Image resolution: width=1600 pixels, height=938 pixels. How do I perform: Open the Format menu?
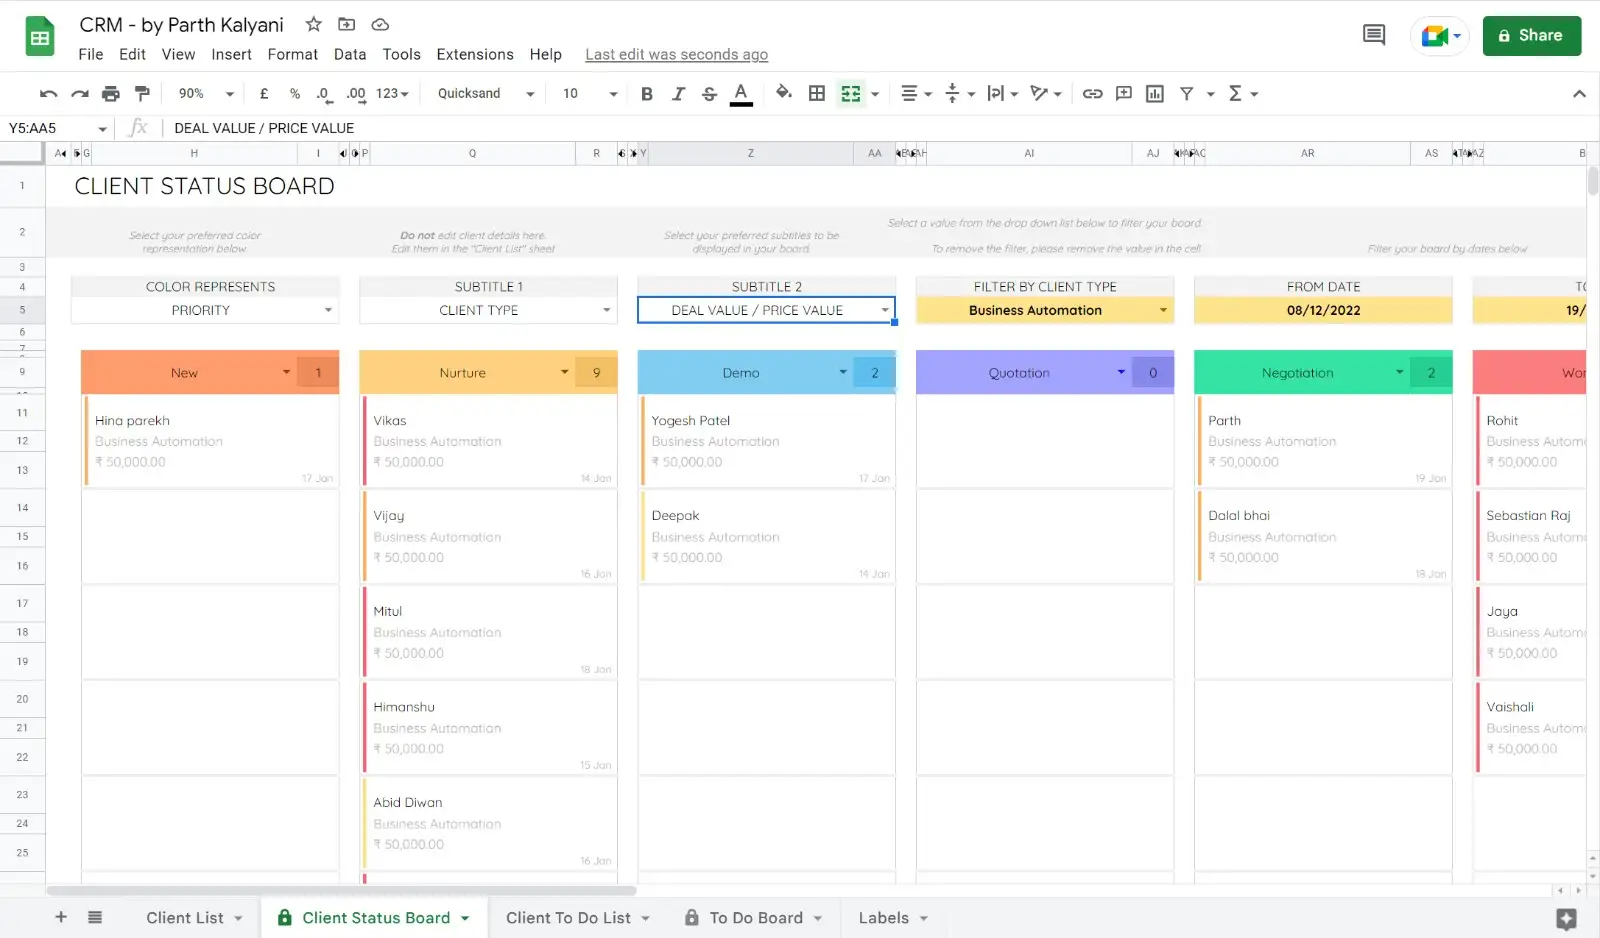coord(293,55)
